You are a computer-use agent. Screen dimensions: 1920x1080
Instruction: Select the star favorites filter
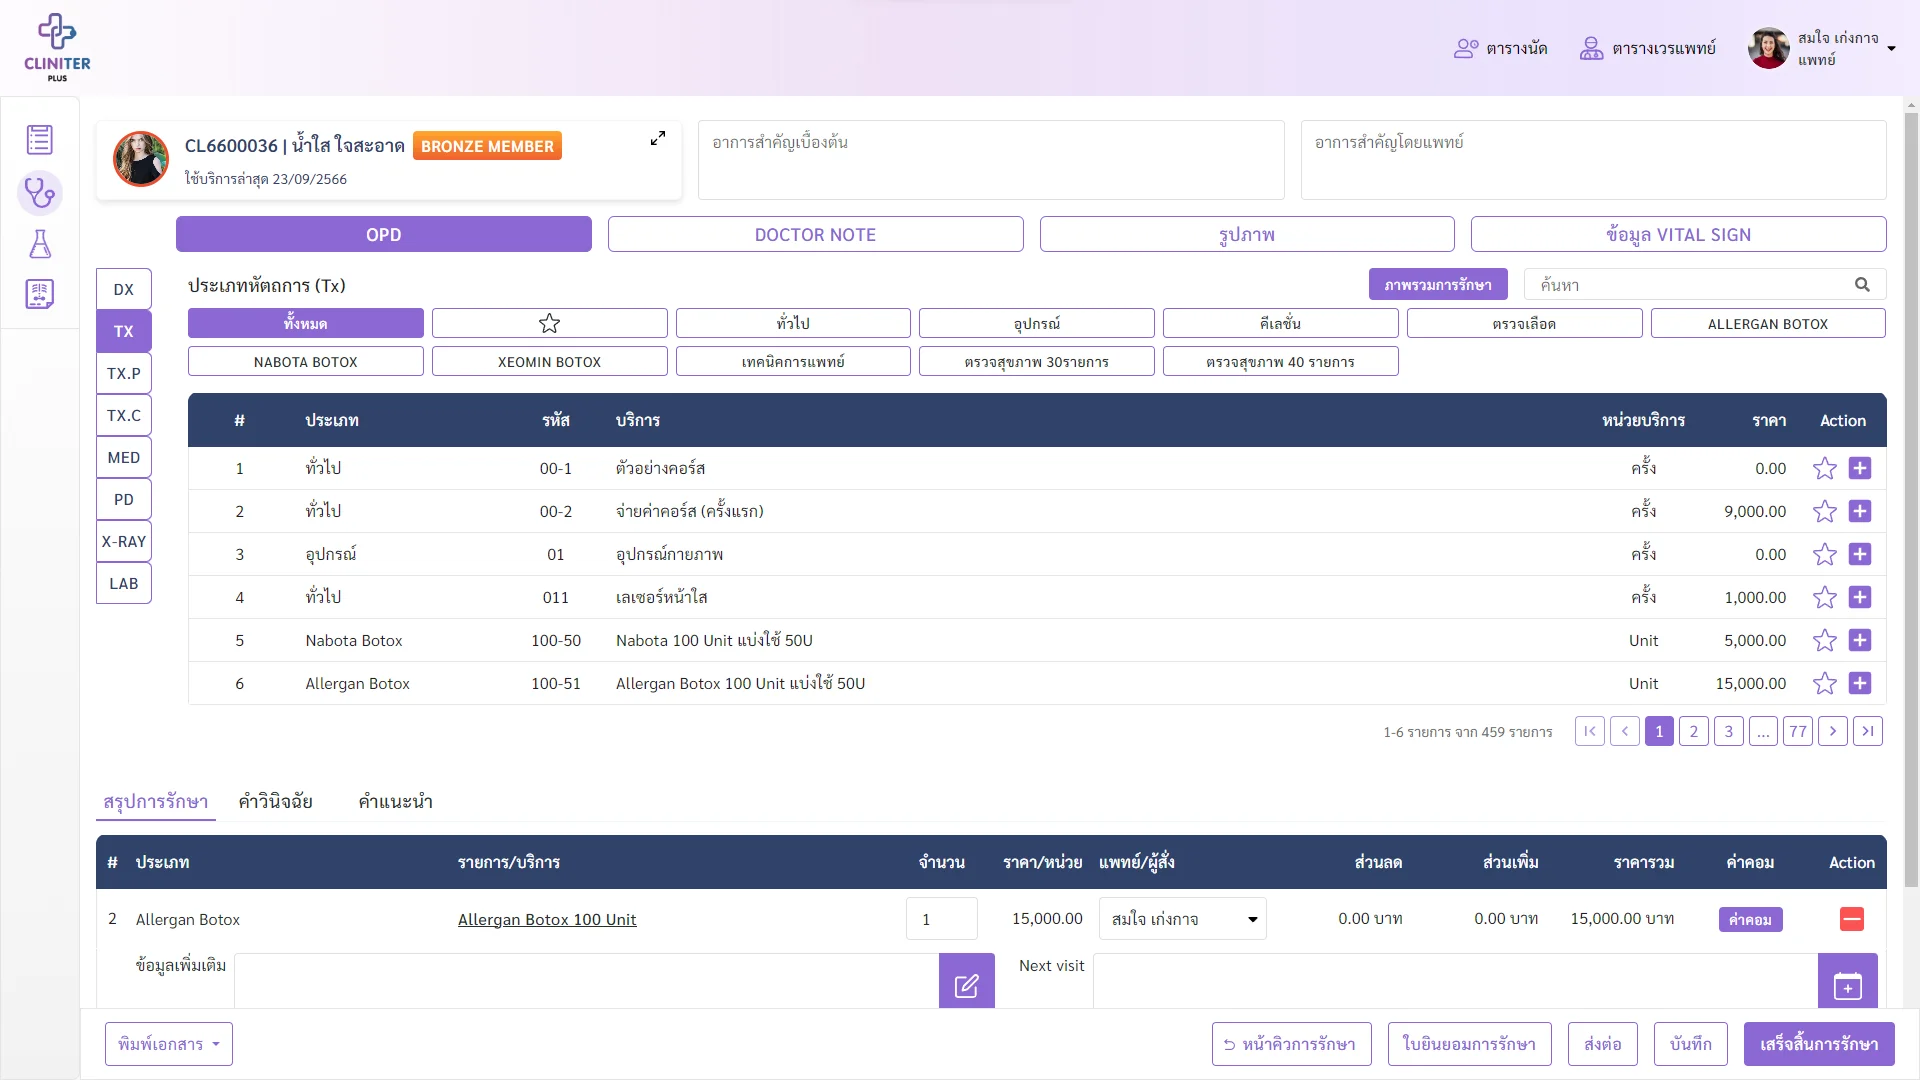click(549, 323)
